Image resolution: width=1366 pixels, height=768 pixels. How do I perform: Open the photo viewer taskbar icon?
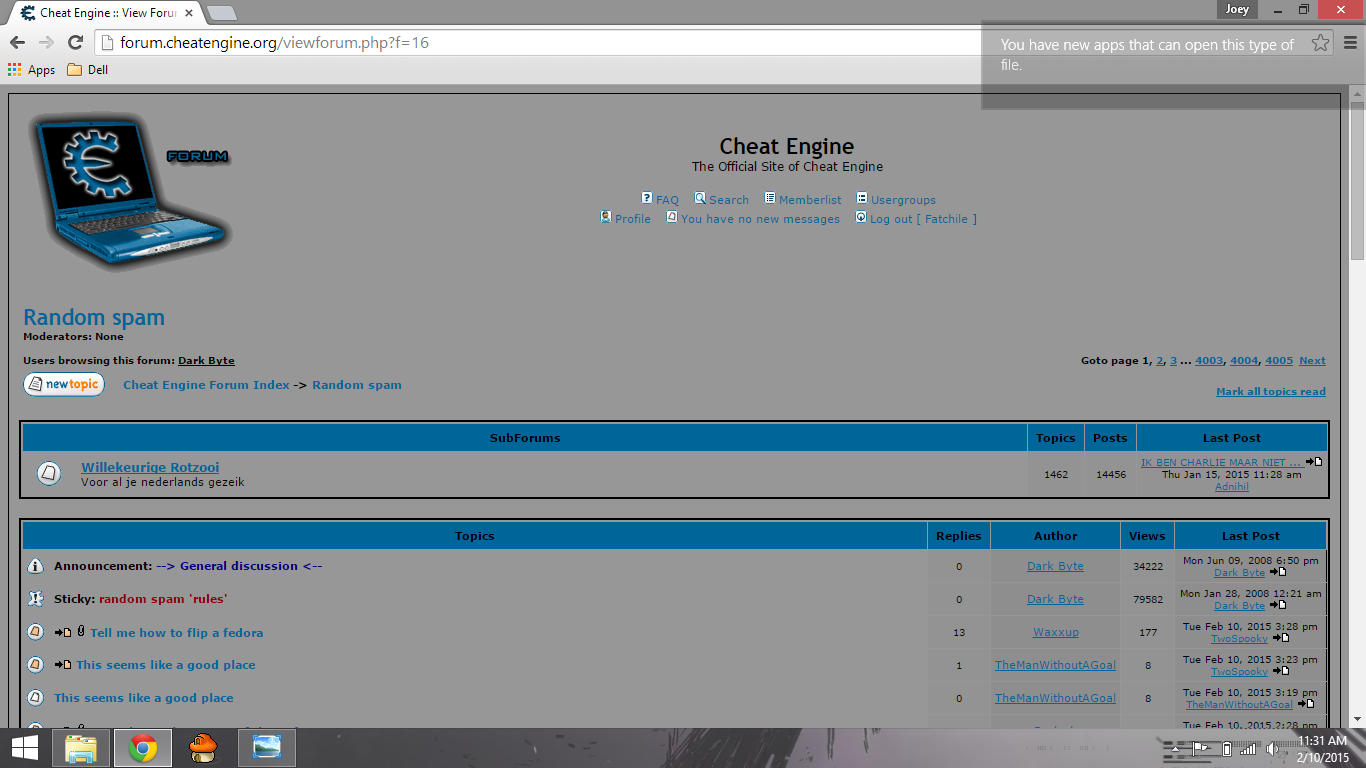click(x=267, y=748)
